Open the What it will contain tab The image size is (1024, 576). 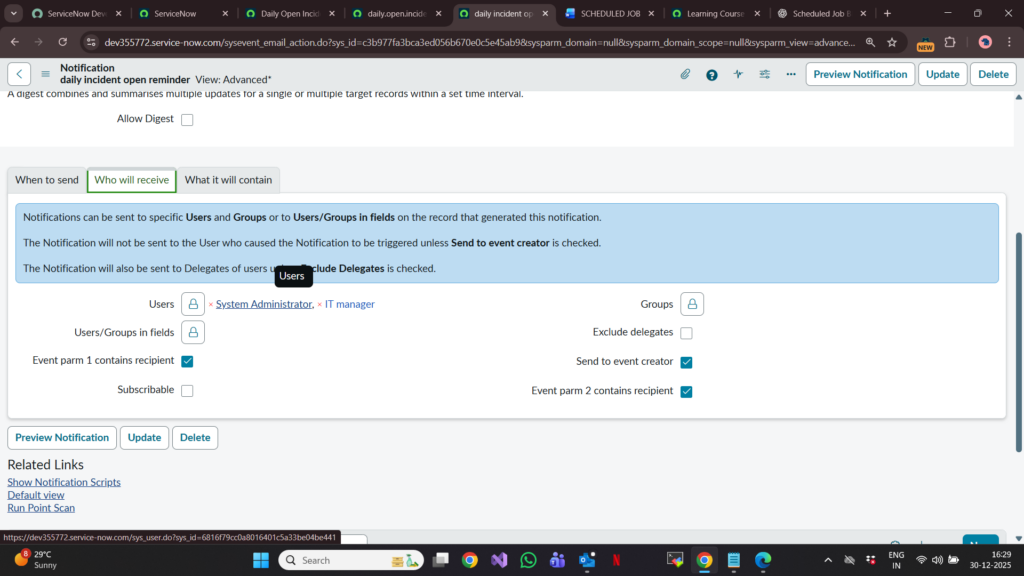click(228, 180)
